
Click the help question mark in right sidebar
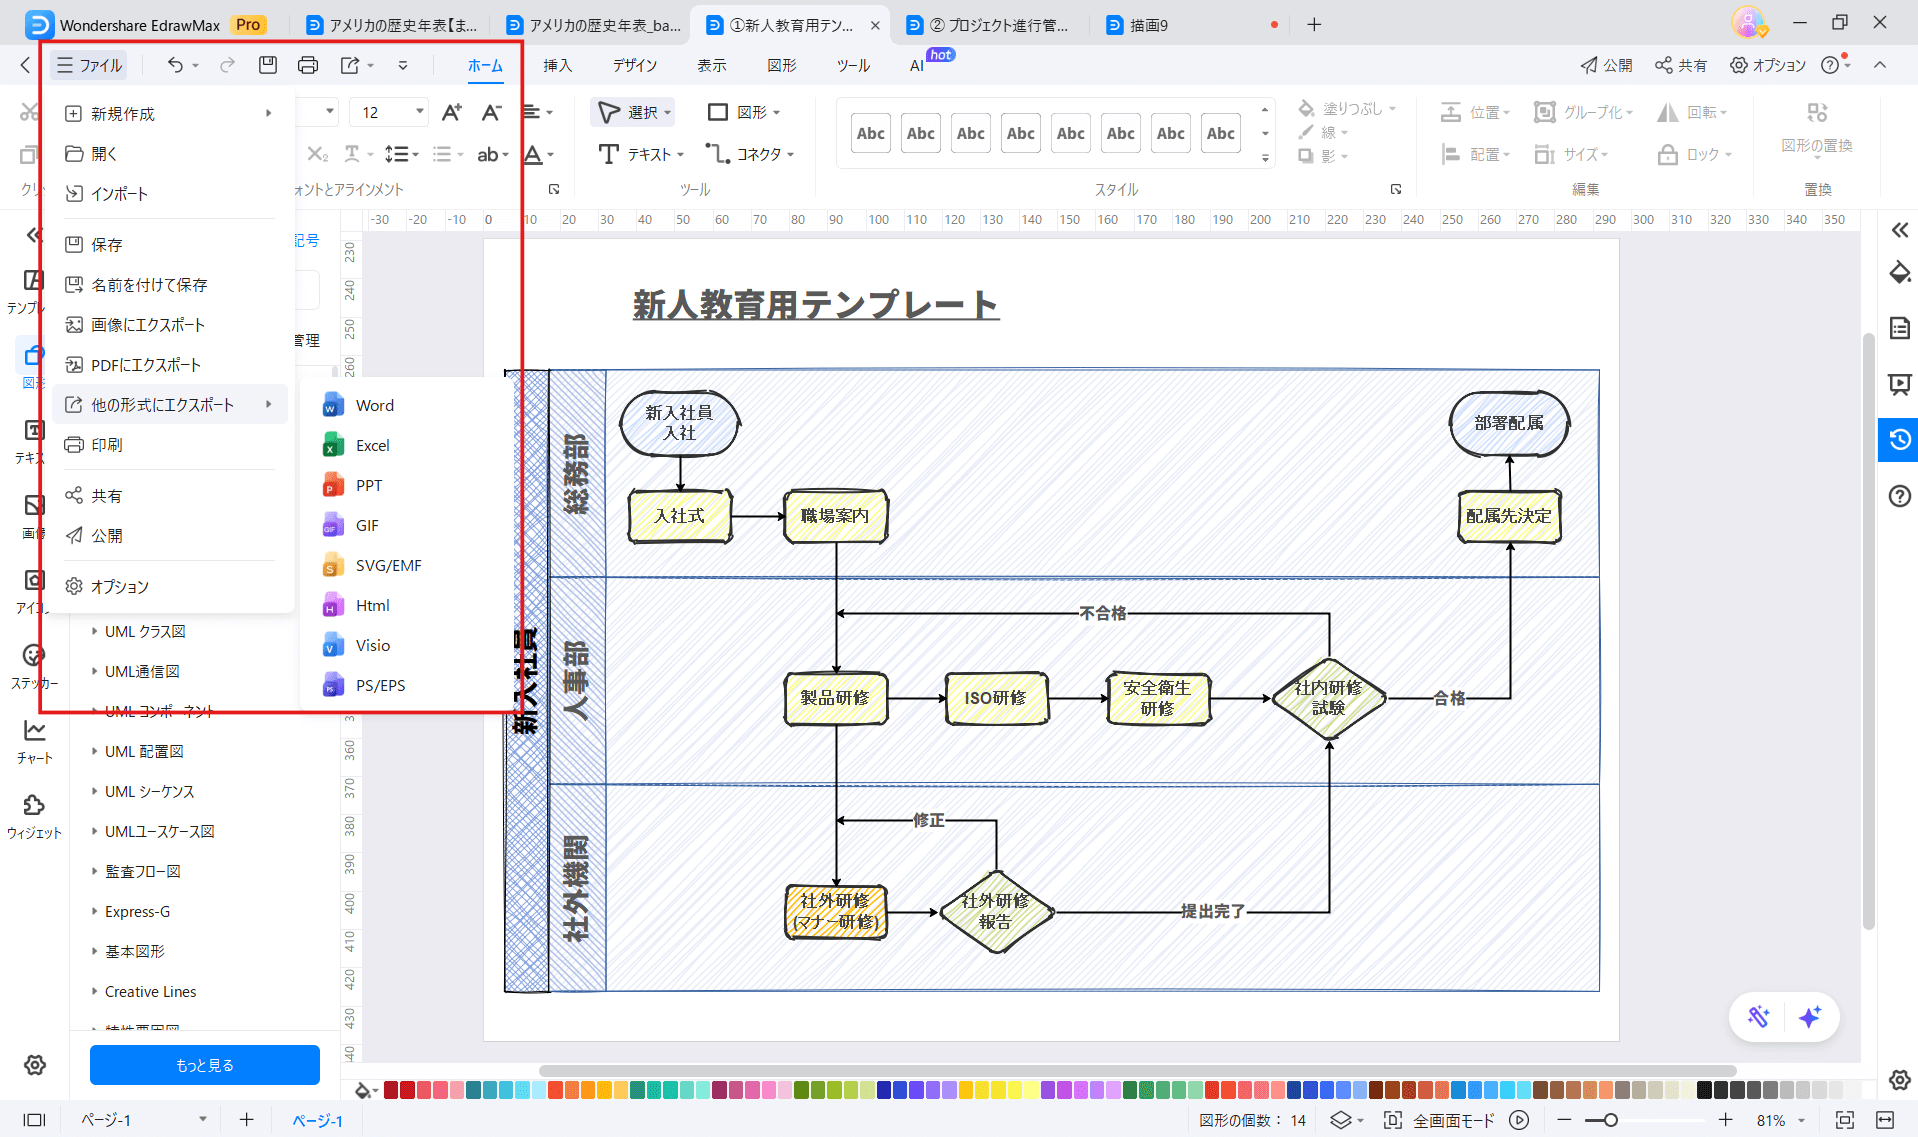pyautogui.click(x=1899, y=496)
